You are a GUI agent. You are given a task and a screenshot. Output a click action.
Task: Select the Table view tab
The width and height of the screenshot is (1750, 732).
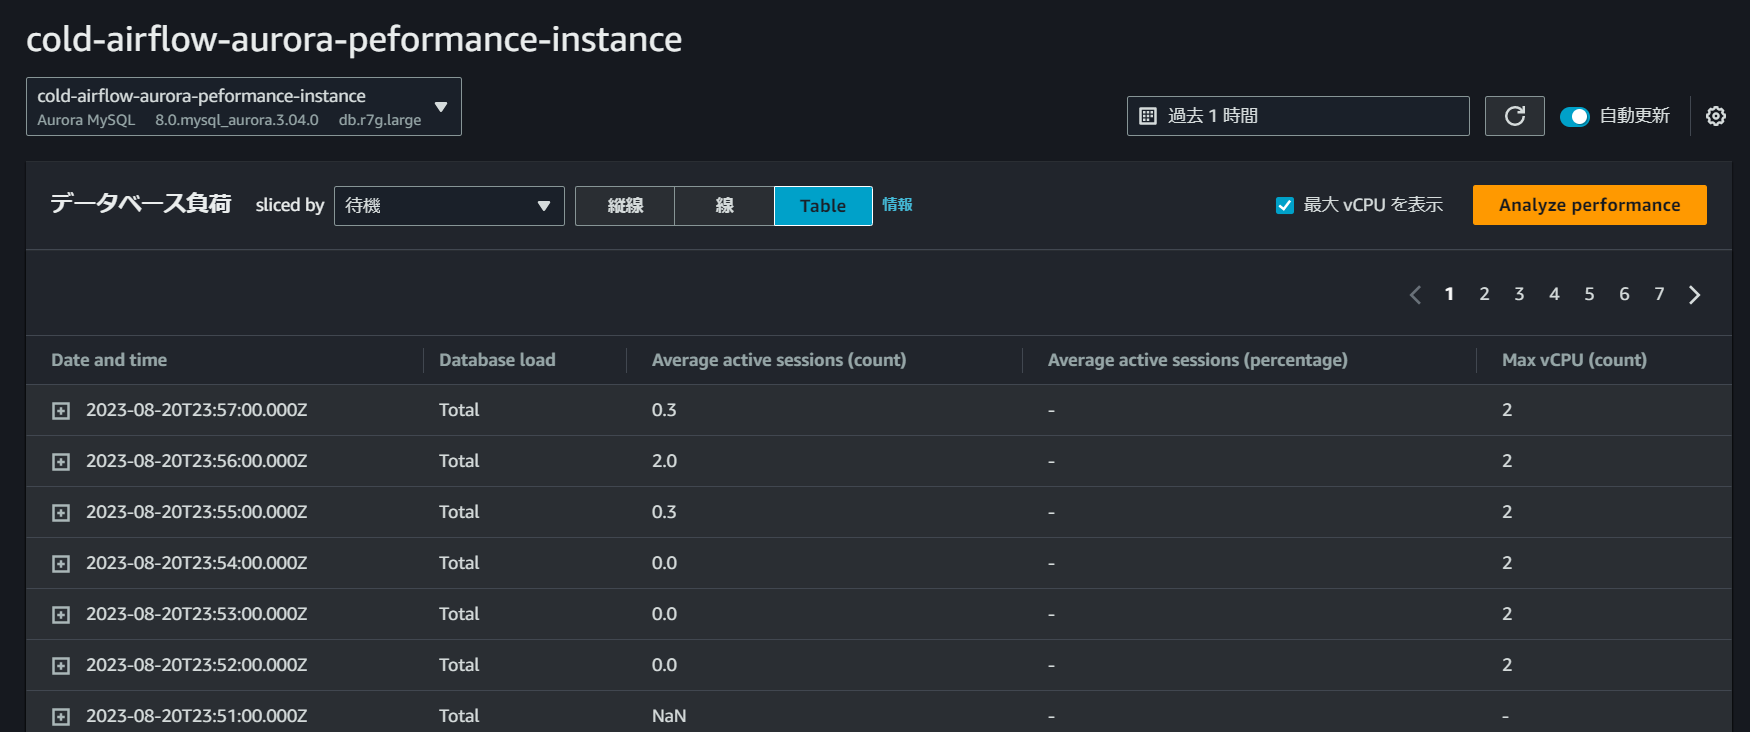pyautogui.click(x=823, y=206)
